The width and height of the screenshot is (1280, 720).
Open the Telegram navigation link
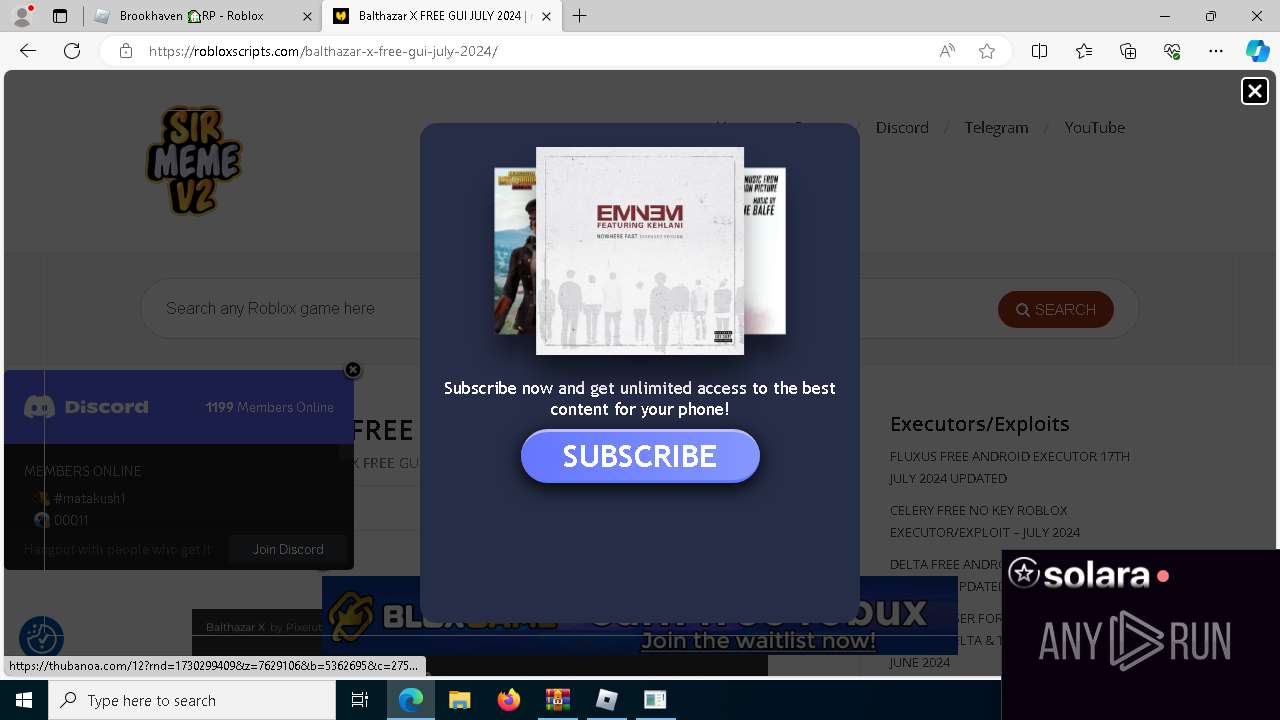[996, 128]
